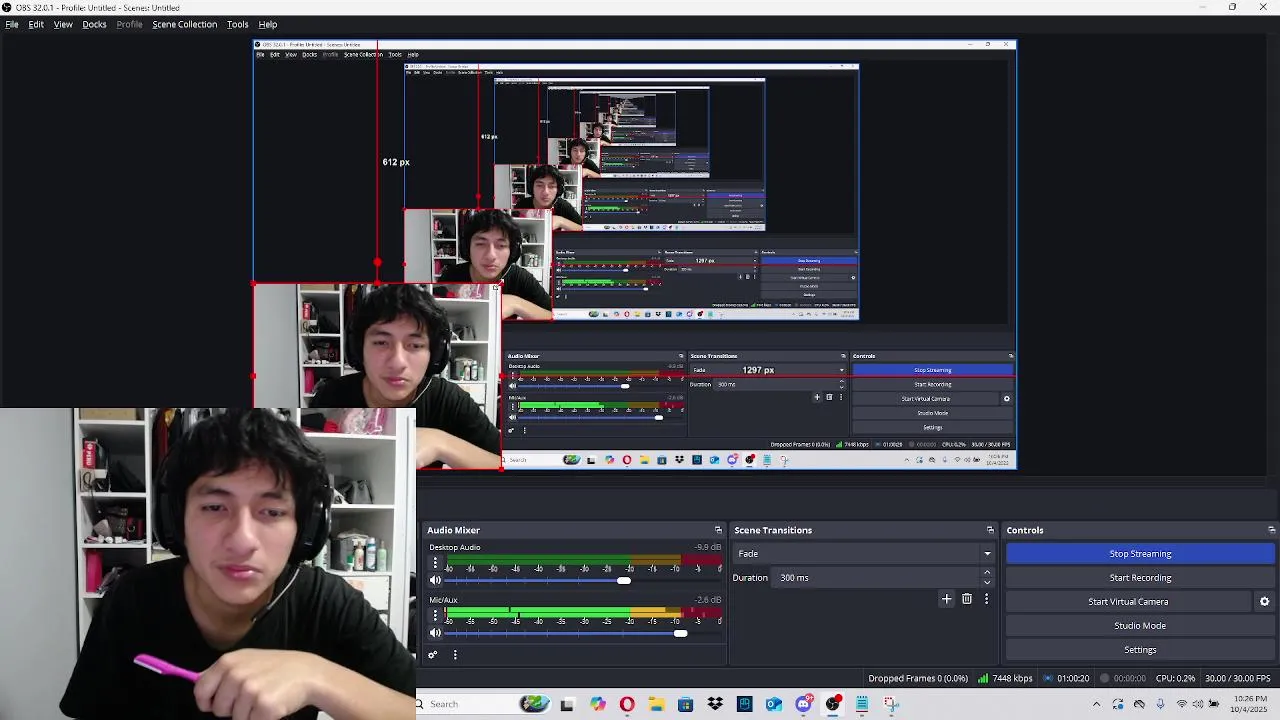
Task: Open Mic/Aux three-dot options menu
Action: [x=435, y=616]
